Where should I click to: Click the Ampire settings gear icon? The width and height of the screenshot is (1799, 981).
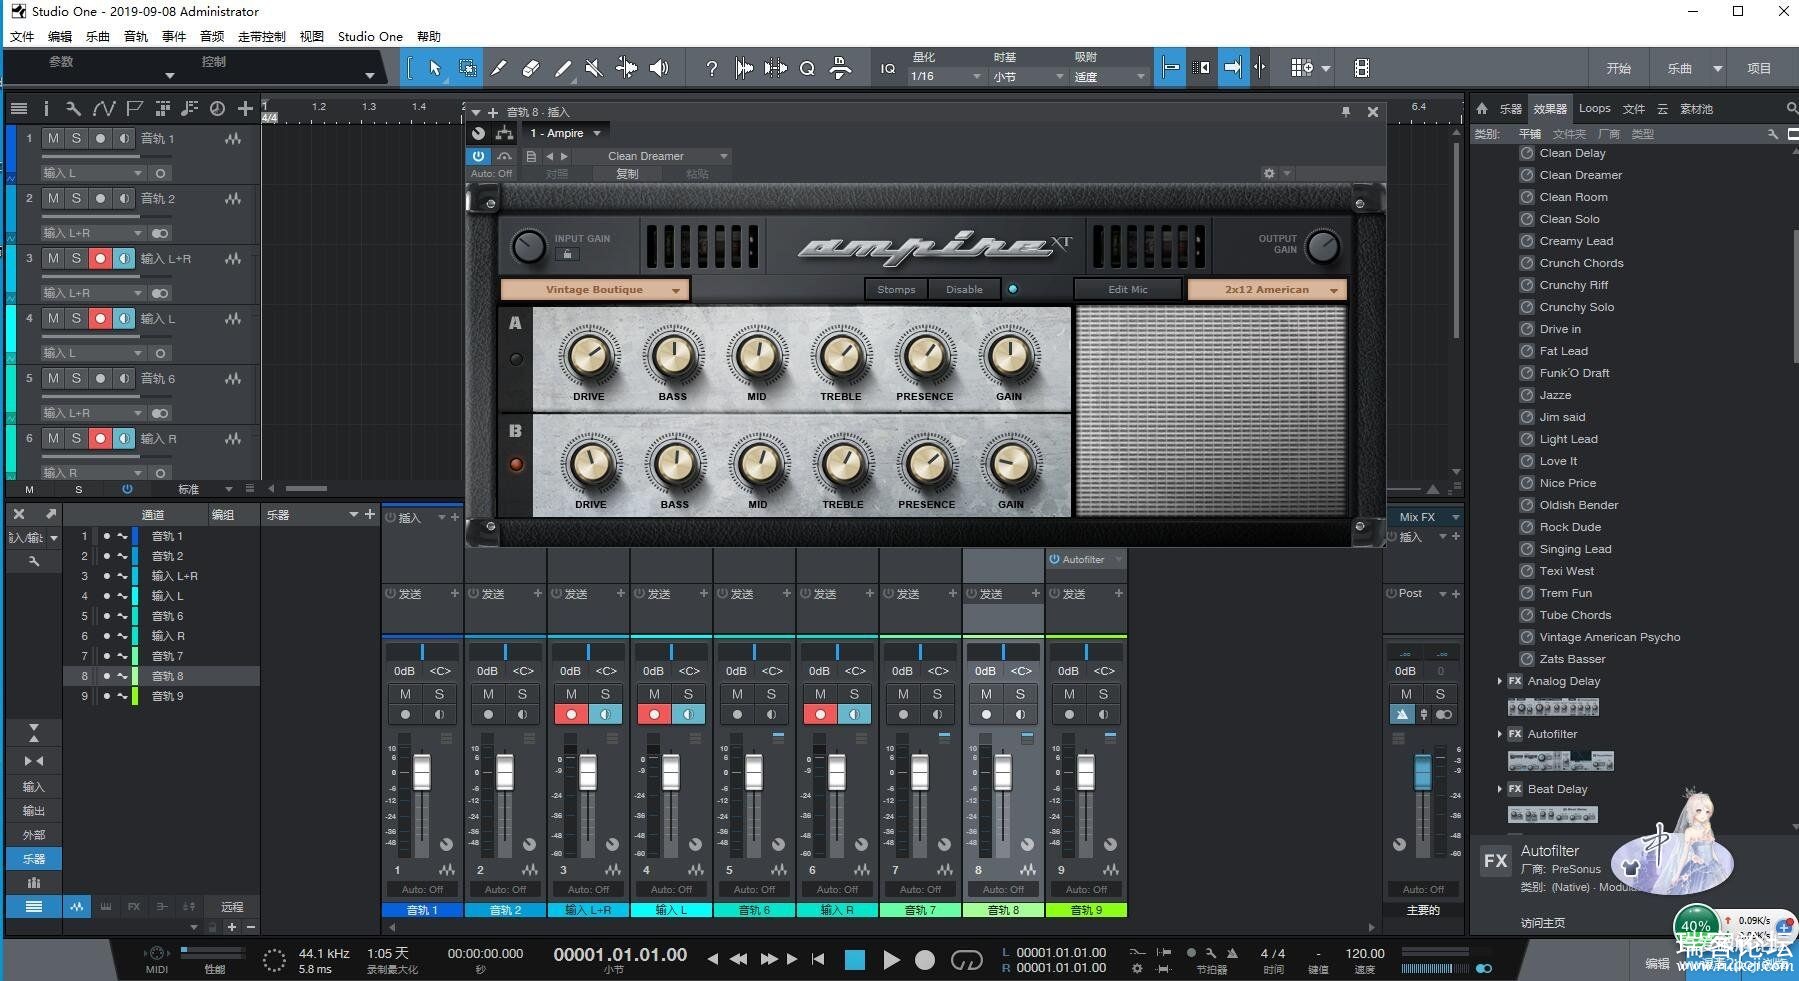pos(1269,173)
